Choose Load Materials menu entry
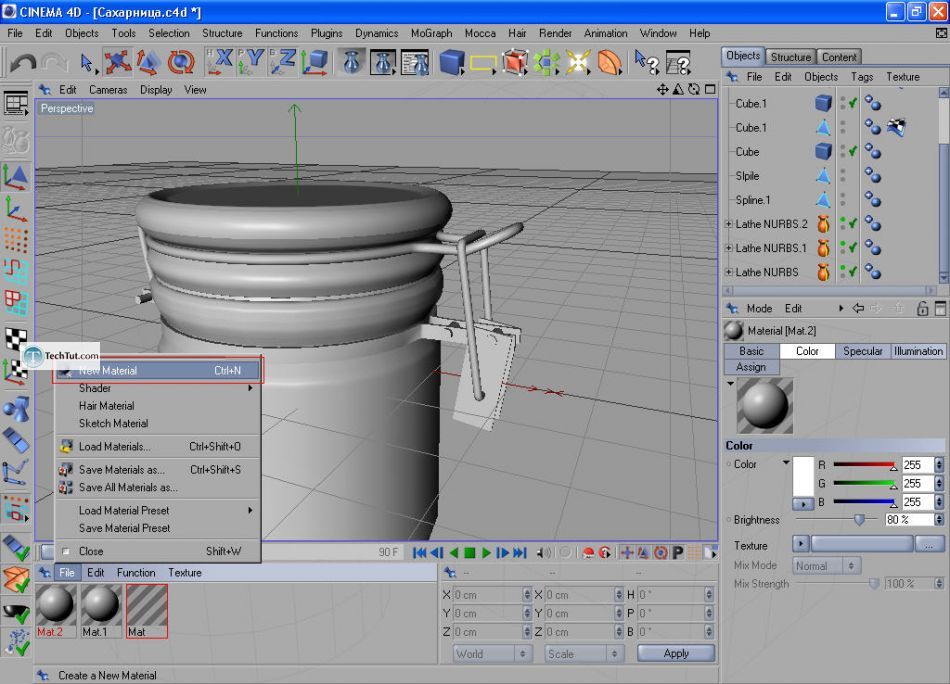 click(158, 447)
